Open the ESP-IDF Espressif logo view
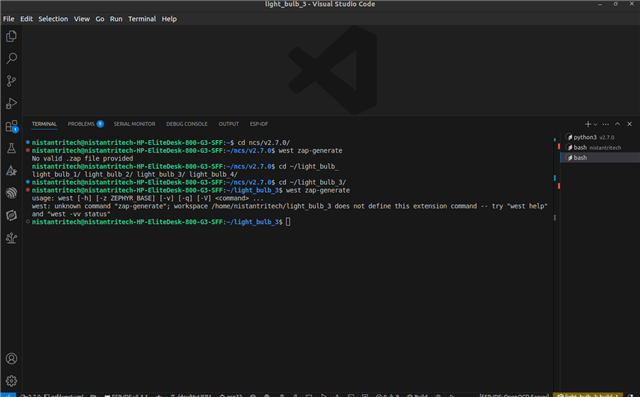 (x=11, y=193)
